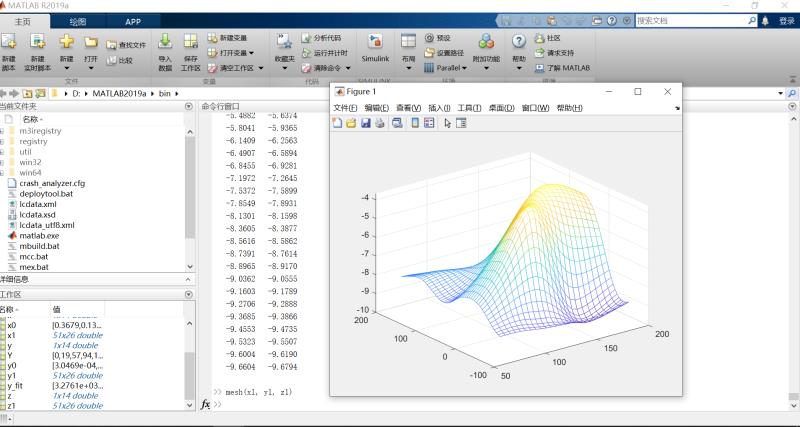Expand the m3iregistry folder node
The width and height of the screenshot is (800, 427).
[x=3, y=131]
